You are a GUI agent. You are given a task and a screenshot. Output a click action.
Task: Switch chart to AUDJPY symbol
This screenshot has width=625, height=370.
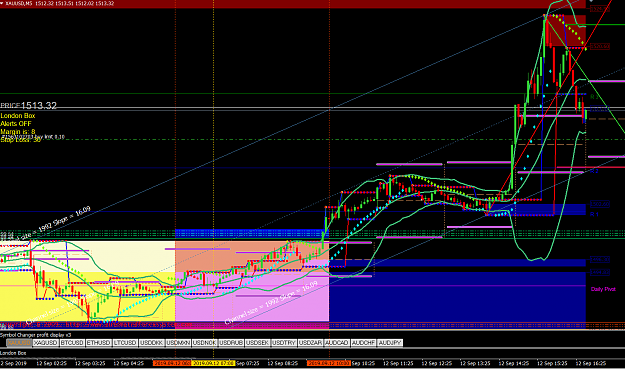[x=389, y=343]
